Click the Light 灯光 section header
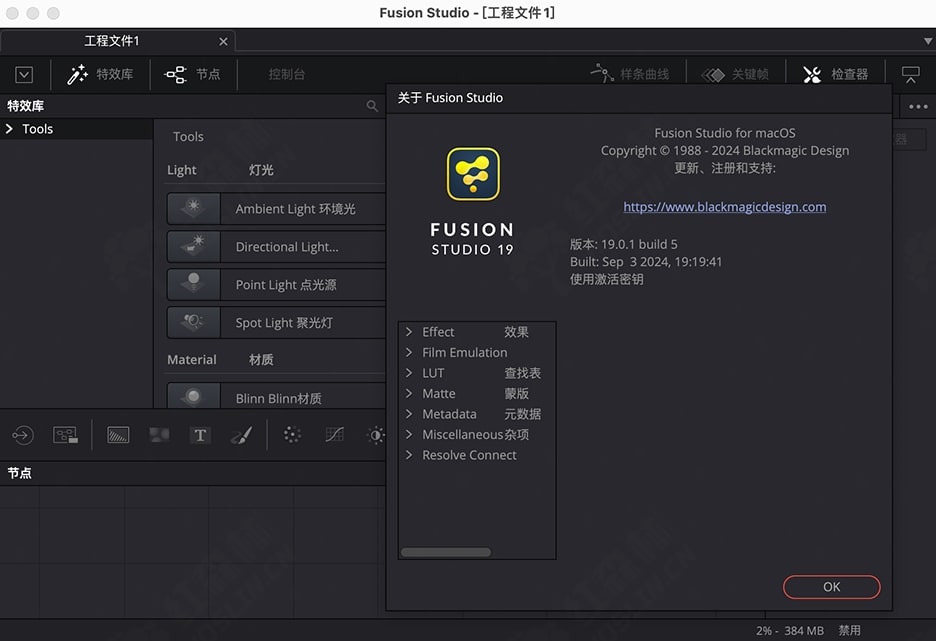Viewport: 936px width, 641px height. point(220,170)
